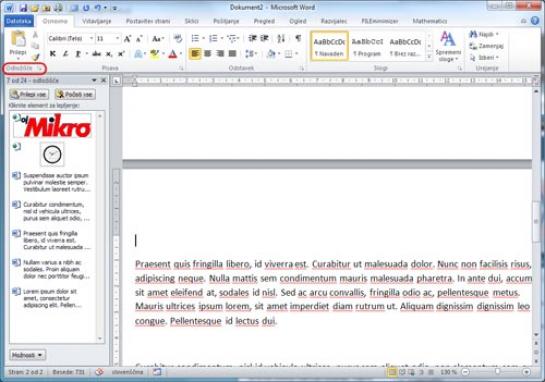Save document from quick access toolbar
The width and height of the screenshot is (545, 382).
pos(23,7)
